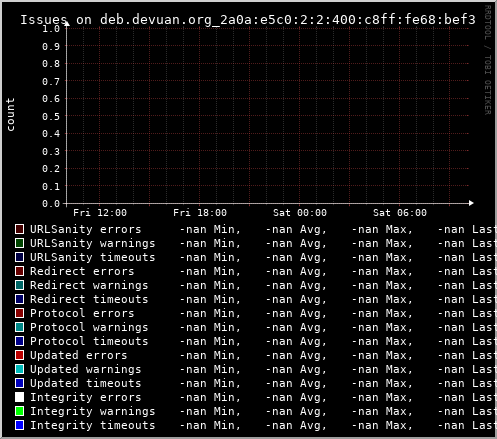Click the Integrity timeouts blue swatch

coord(20,425)
